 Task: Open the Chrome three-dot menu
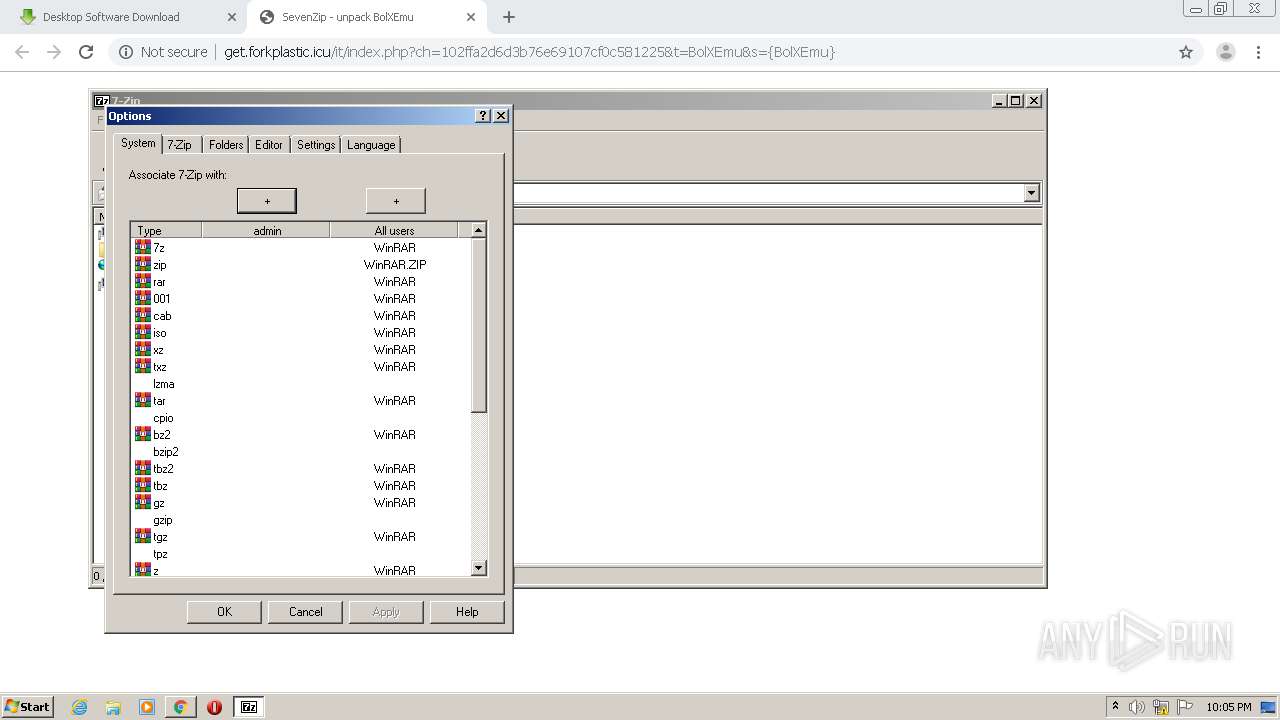point(1259,52)
